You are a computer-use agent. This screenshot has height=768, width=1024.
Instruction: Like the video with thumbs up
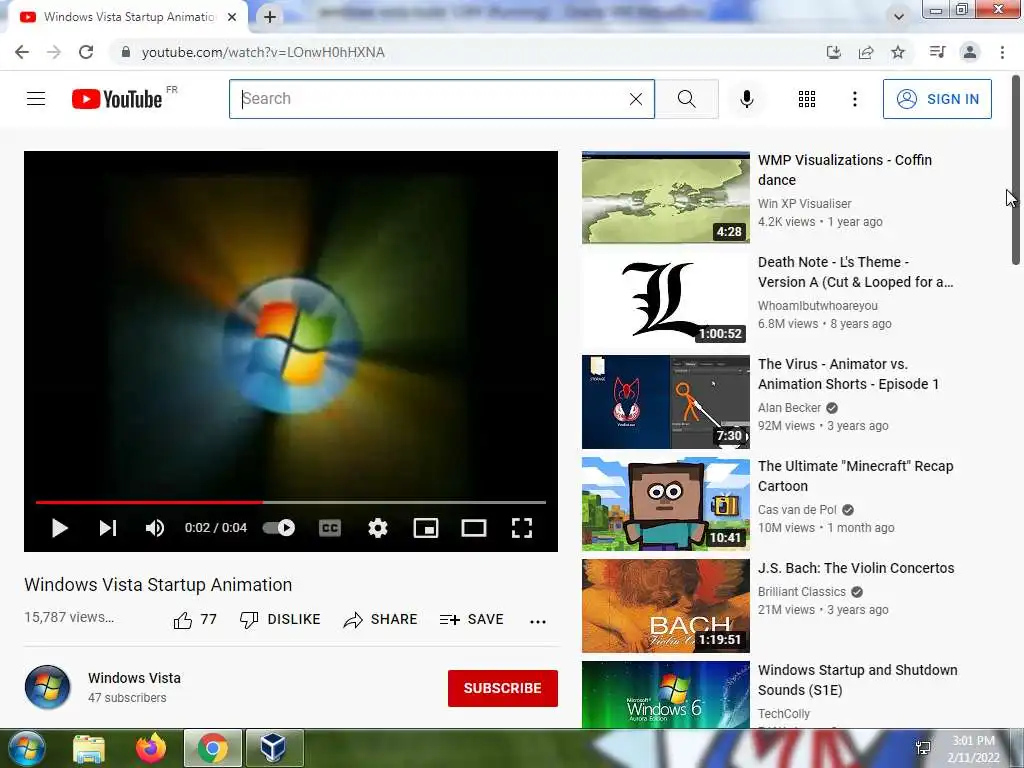click(x=195, y=619)
